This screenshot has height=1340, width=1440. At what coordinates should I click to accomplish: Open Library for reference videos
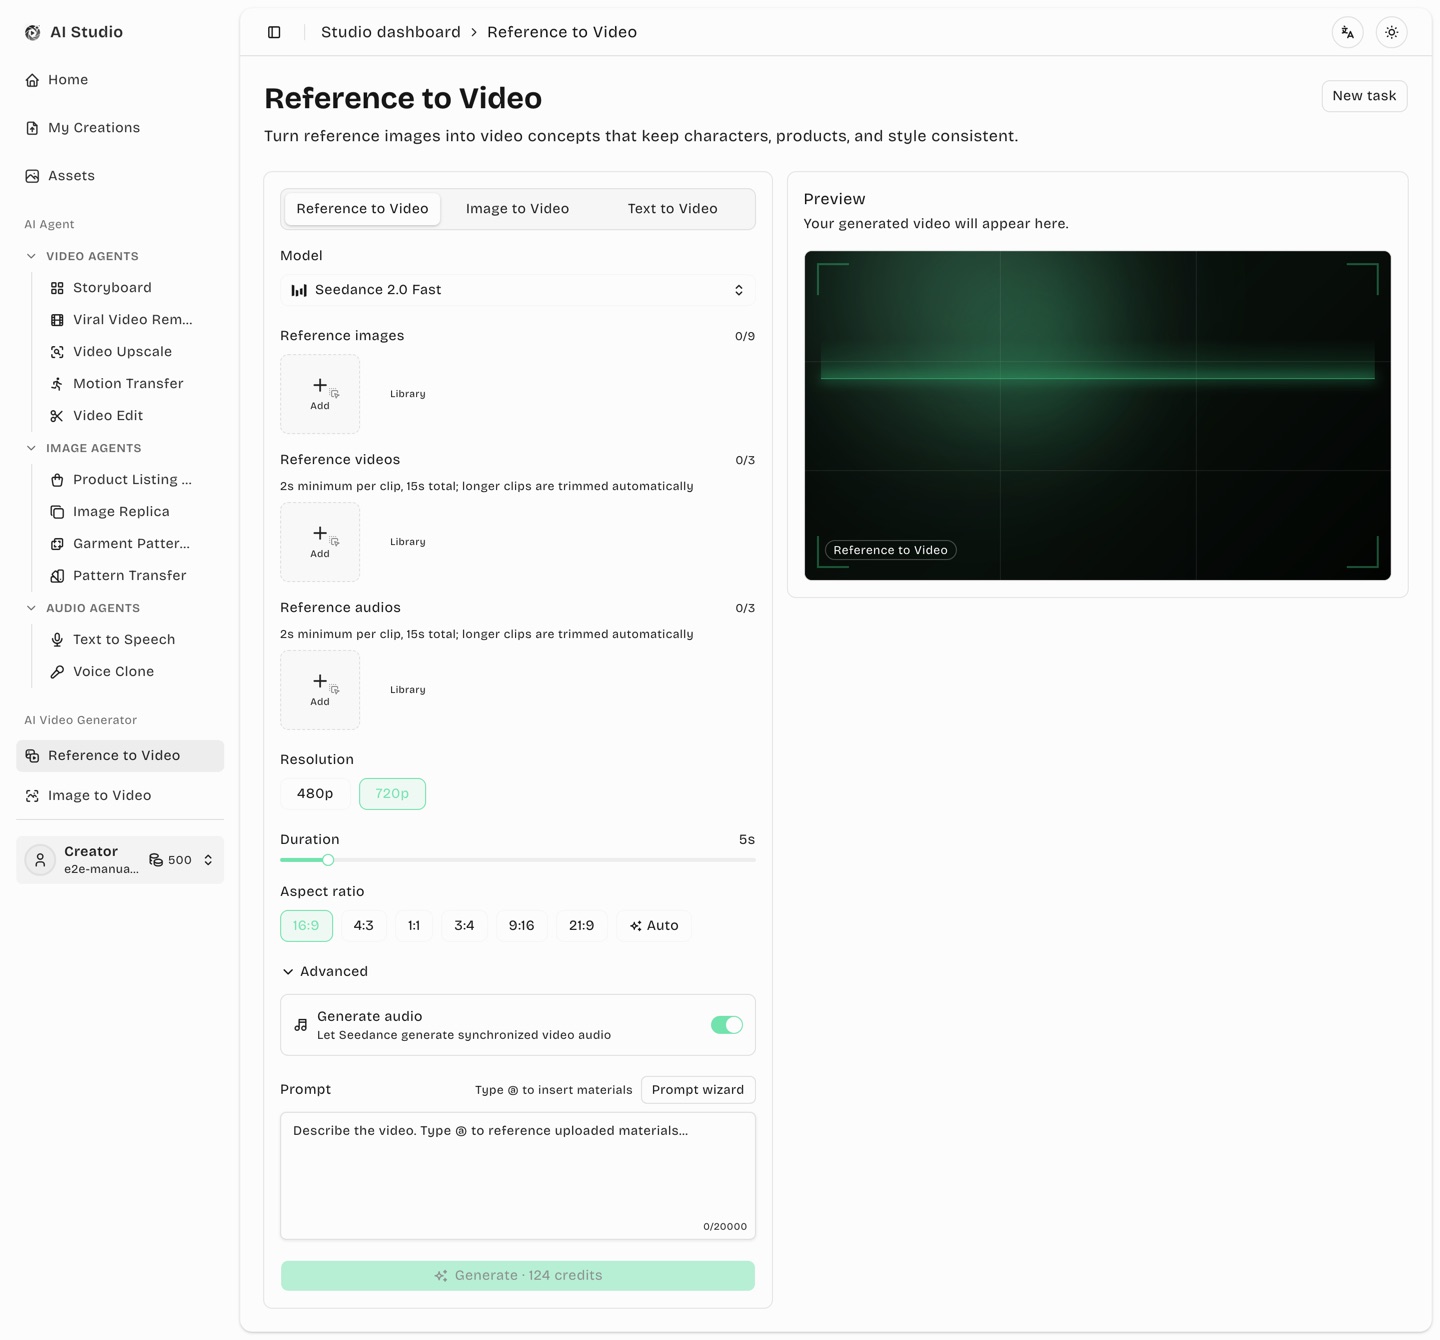(408, 542)
